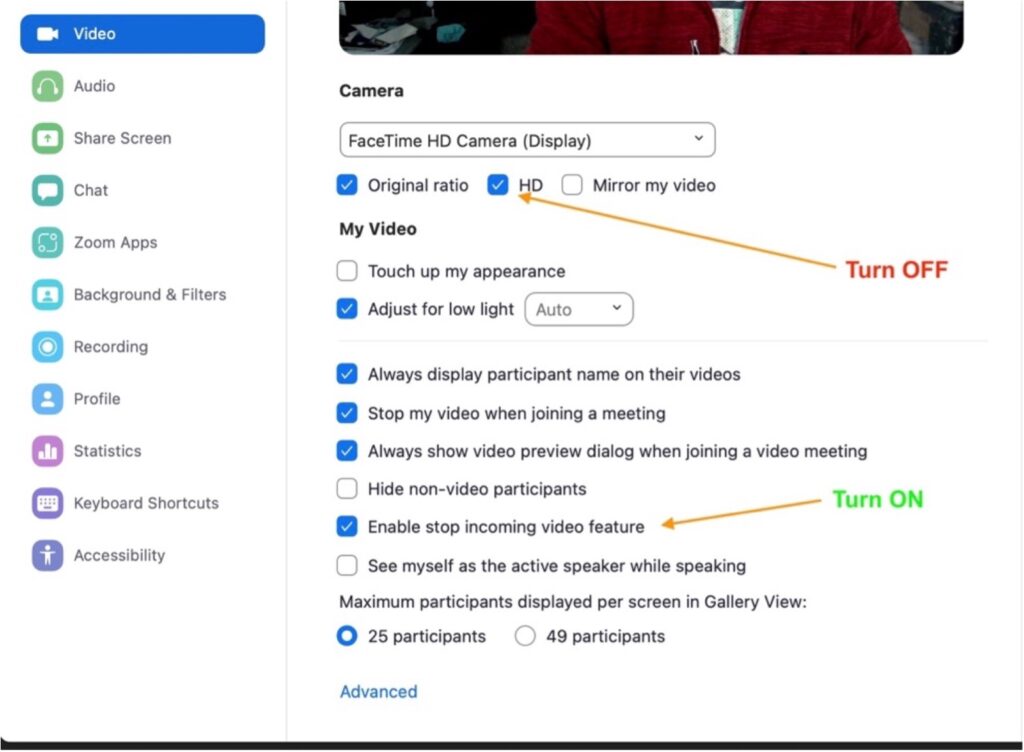Check See myself as active speaker
Screen dimensions: 1024x752
(x=347, y=565)
